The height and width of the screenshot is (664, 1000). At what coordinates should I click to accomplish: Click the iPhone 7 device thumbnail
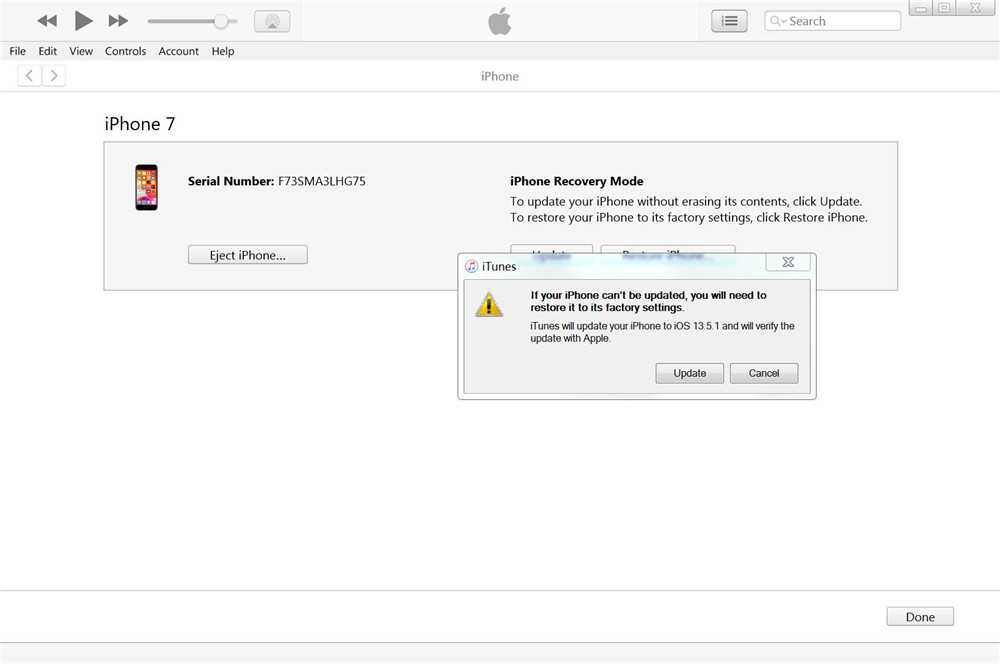[x=146, y=188]
